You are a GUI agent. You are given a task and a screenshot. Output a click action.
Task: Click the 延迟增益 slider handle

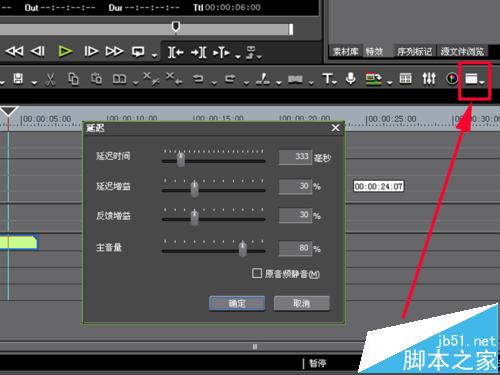195,189
